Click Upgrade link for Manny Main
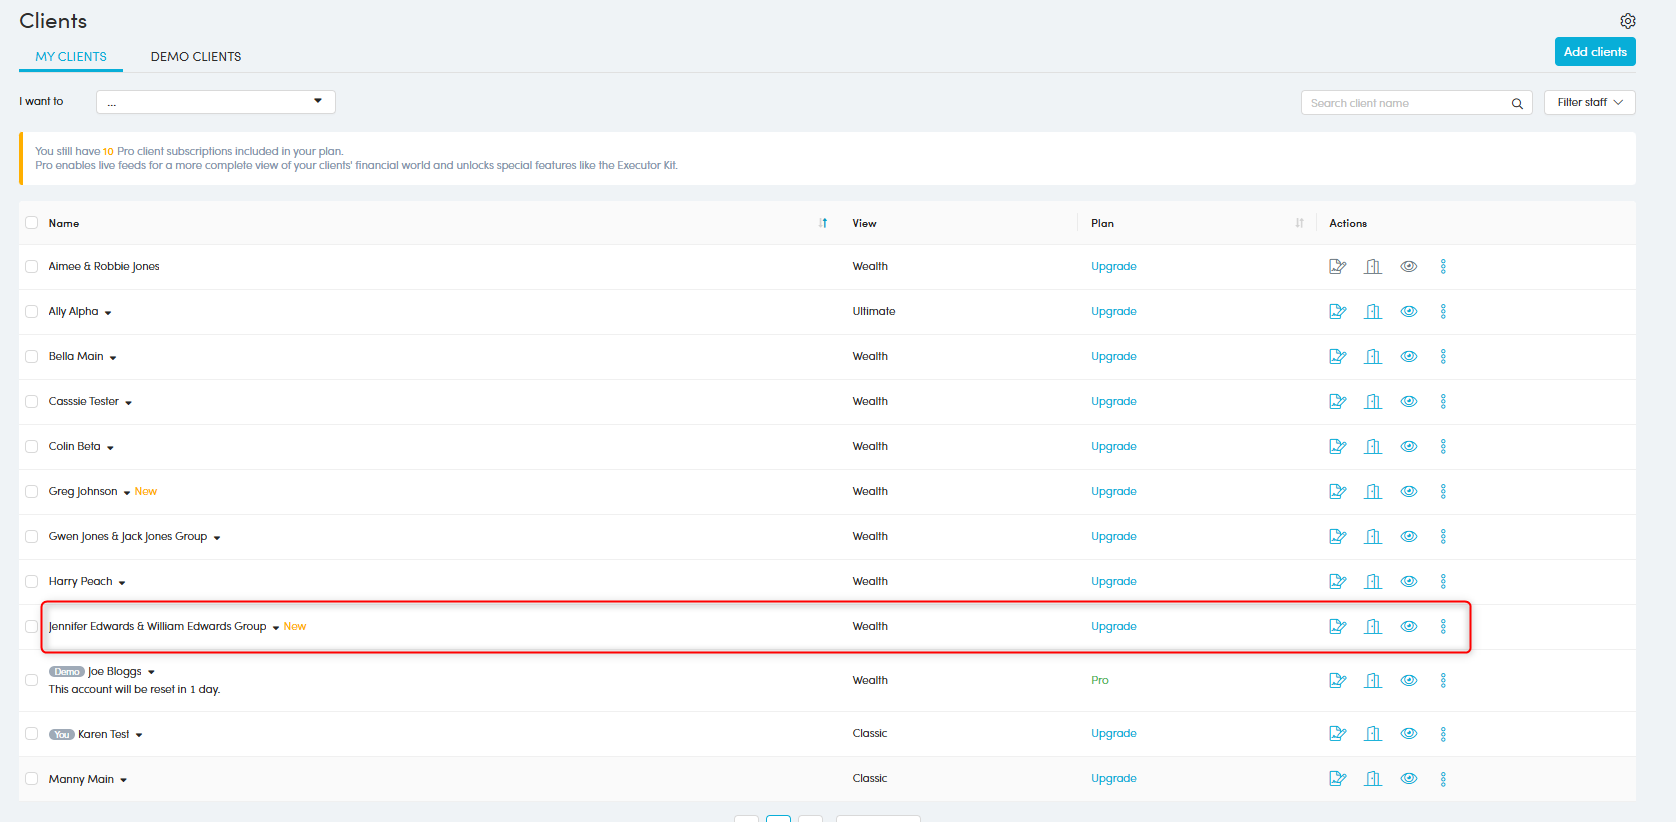 [x=1113, y=778]
